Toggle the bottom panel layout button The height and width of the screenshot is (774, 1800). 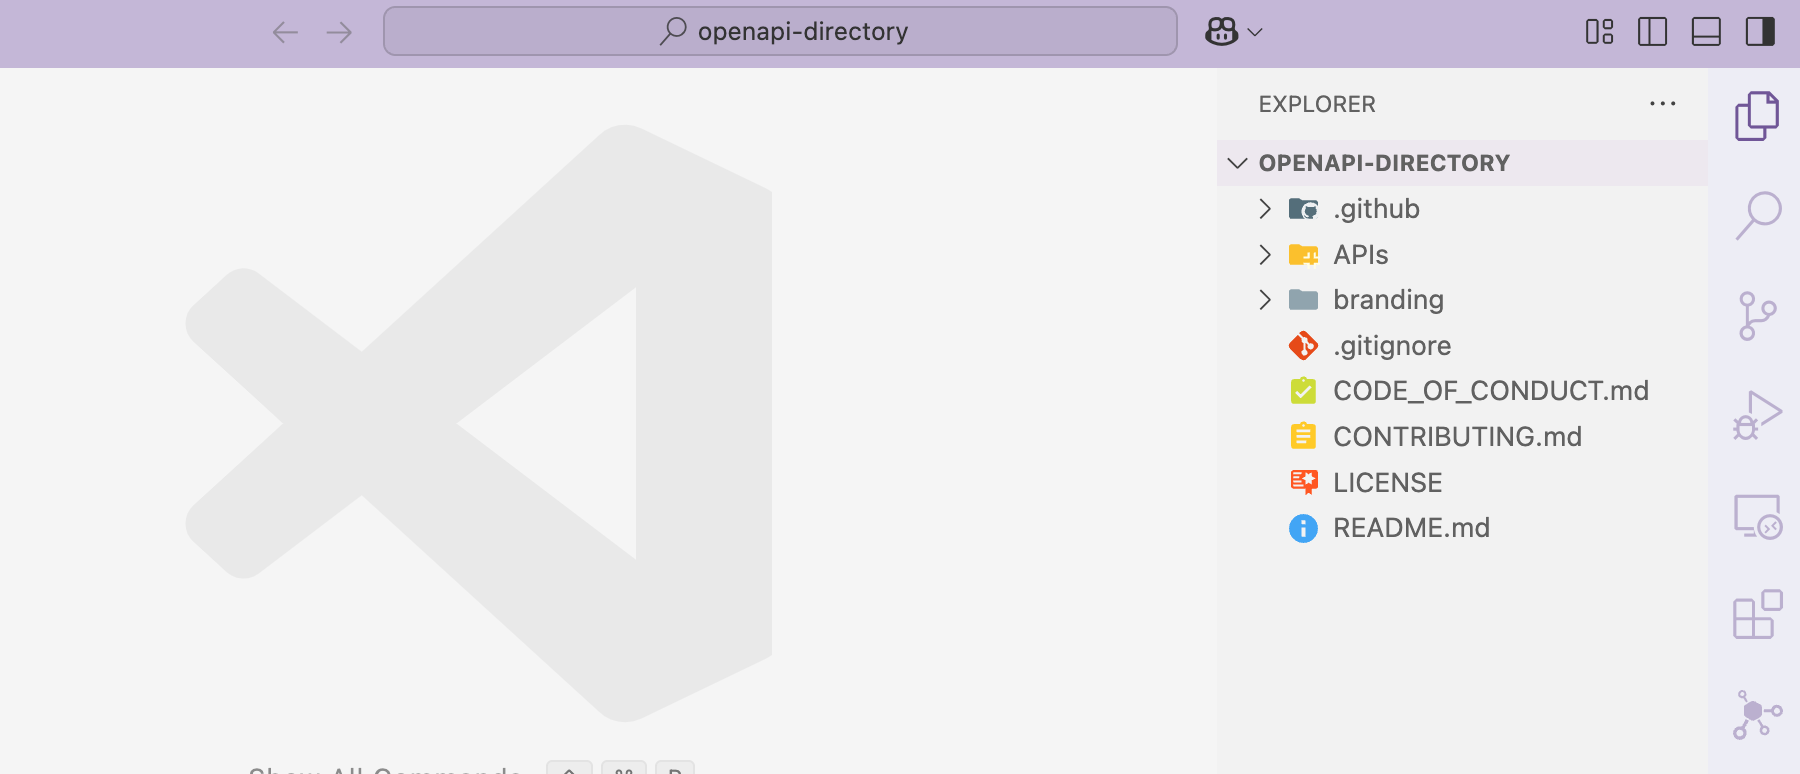1706,32
